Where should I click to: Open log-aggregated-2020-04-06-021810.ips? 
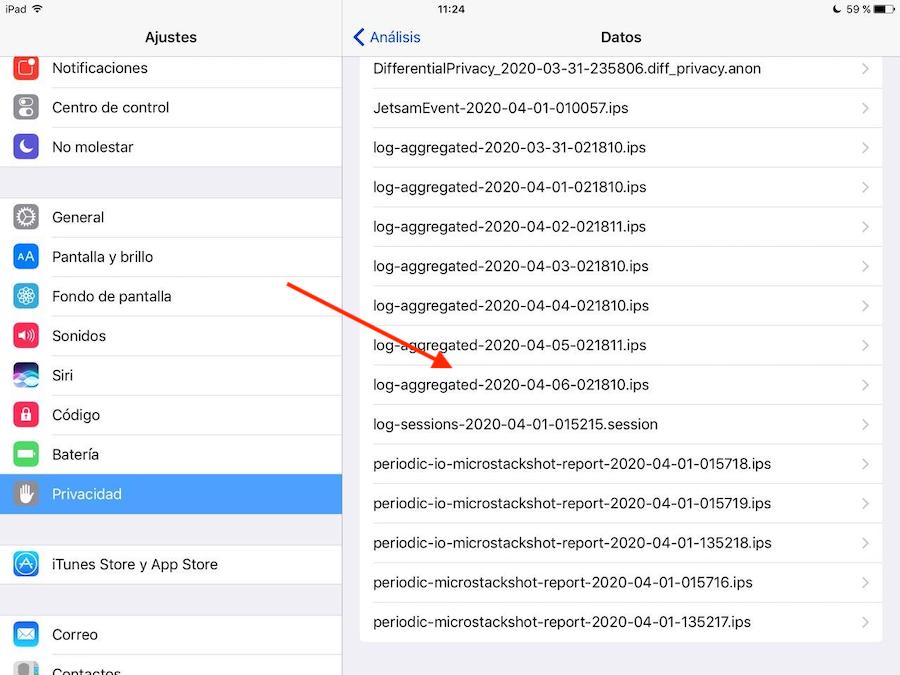pos(621,385)
